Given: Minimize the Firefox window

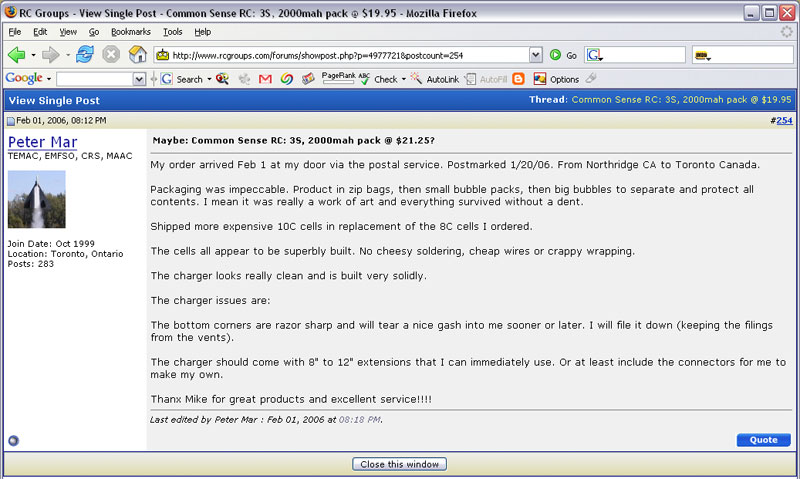Looking at the screenshot, I should pyautogui.click(x=751, y=13).
